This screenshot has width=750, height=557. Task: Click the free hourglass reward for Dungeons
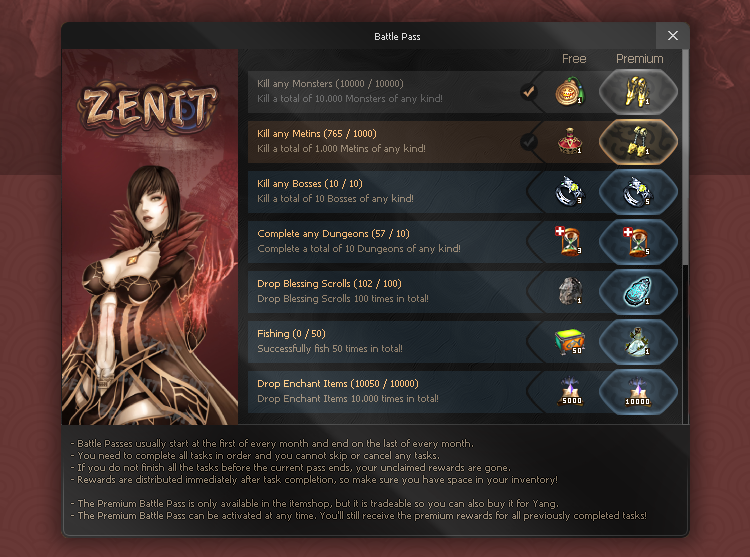pos(569,241)
